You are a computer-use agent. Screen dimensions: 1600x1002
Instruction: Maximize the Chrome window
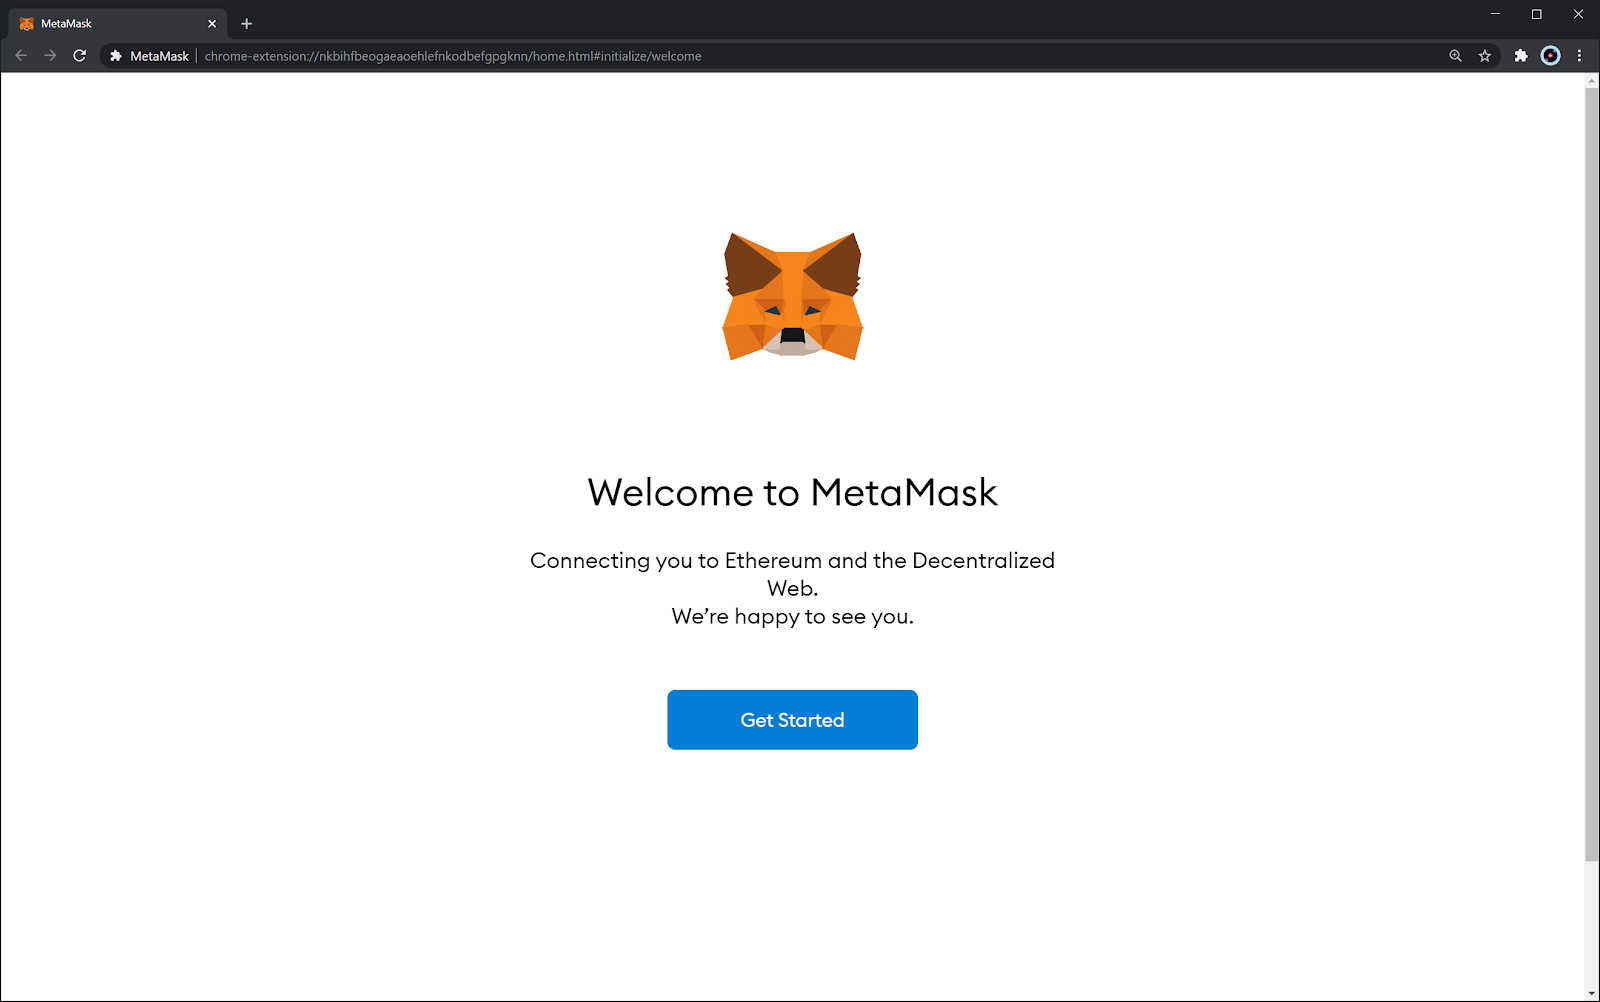tap(1537, 14)
